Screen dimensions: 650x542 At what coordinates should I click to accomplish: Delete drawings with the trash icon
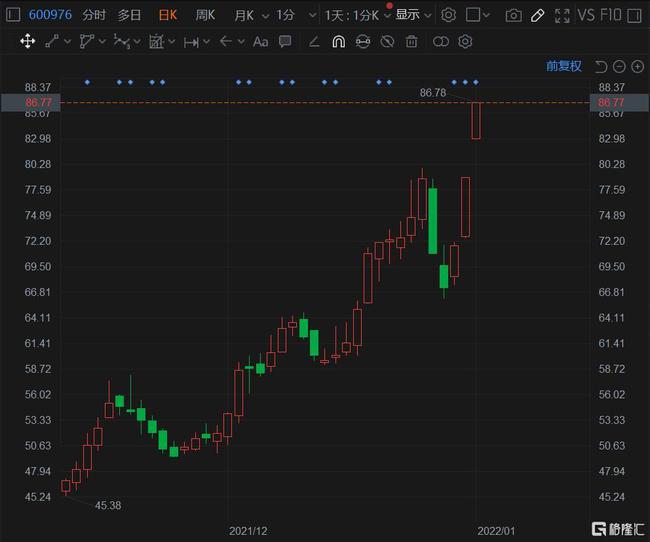pos(411,41)
